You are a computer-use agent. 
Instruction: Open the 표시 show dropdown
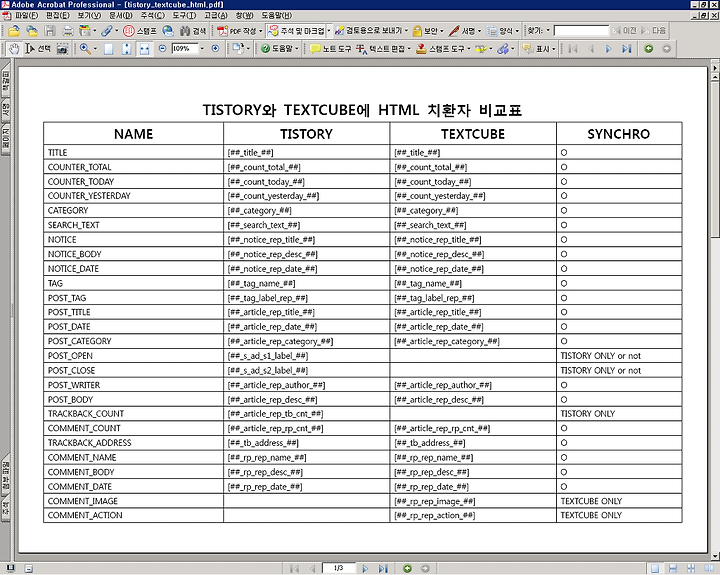(554, 49)
